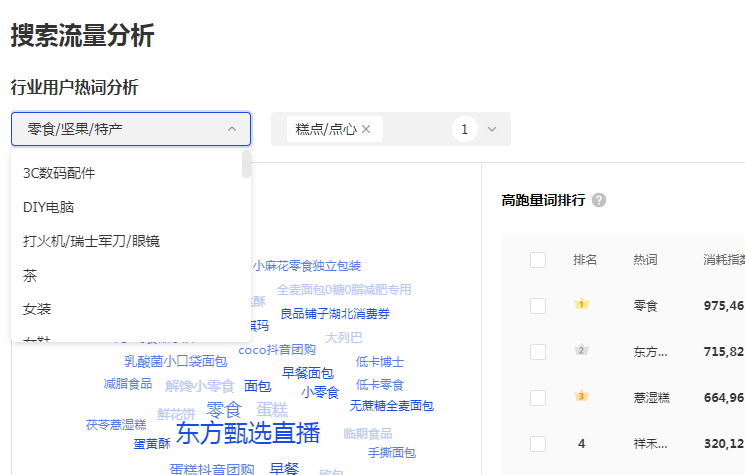Screen dimensions: 745x475
Task: Click 手撕面包 in the word cloud
Action: [x=392, y=453]
